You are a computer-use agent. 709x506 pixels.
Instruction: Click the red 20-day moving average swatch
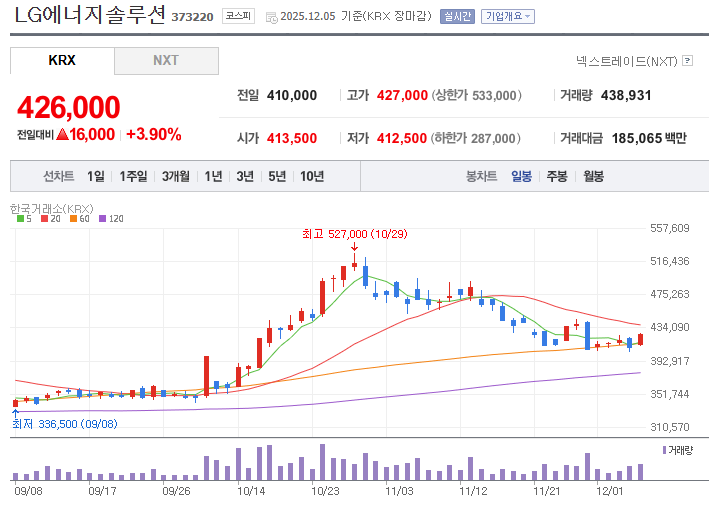click(44, 219)
